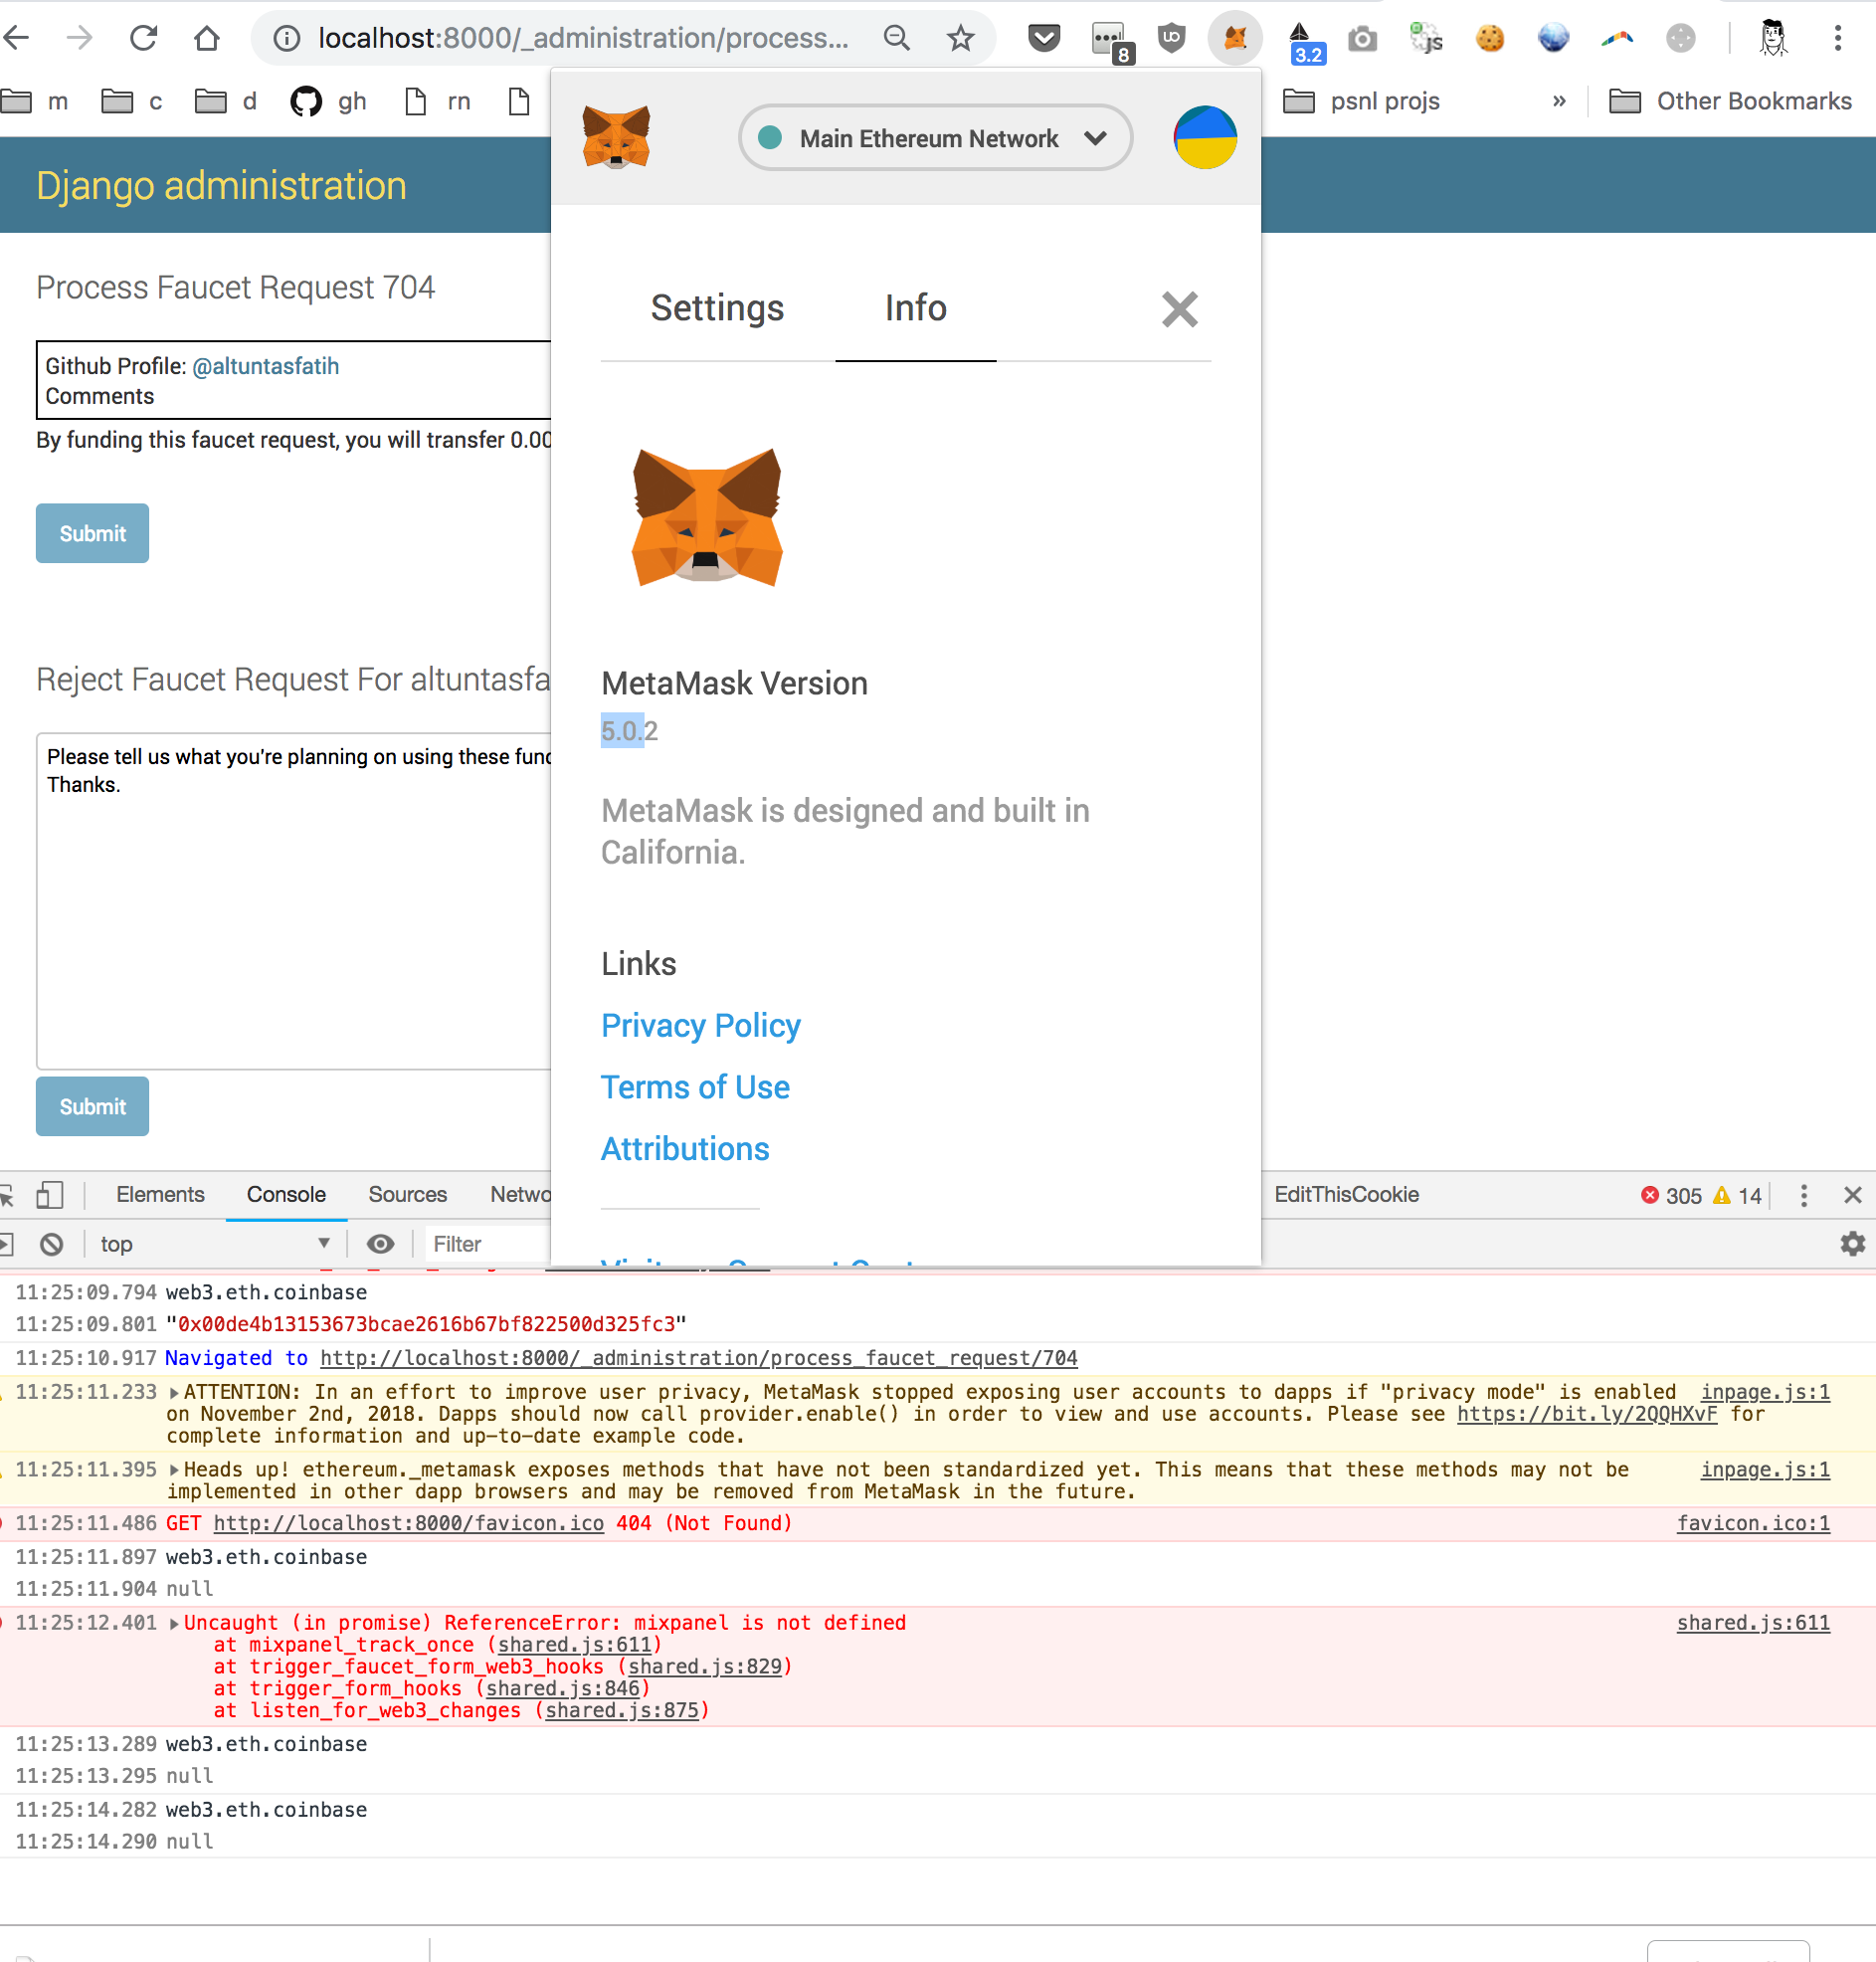Close the DevTools panel
The height and width of the screenshot is (1962, 1876).
[x=1852, y=1195]
